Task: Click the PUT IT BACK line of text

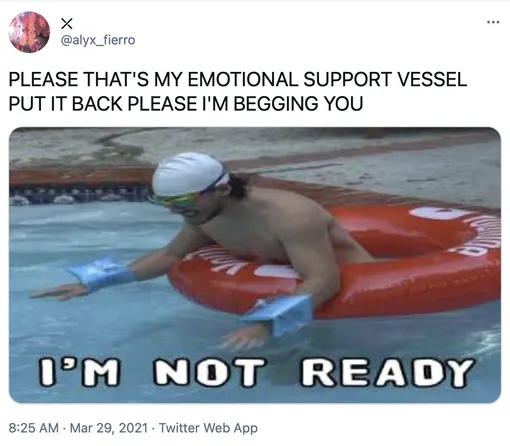Action: click(x=186, y=103)
